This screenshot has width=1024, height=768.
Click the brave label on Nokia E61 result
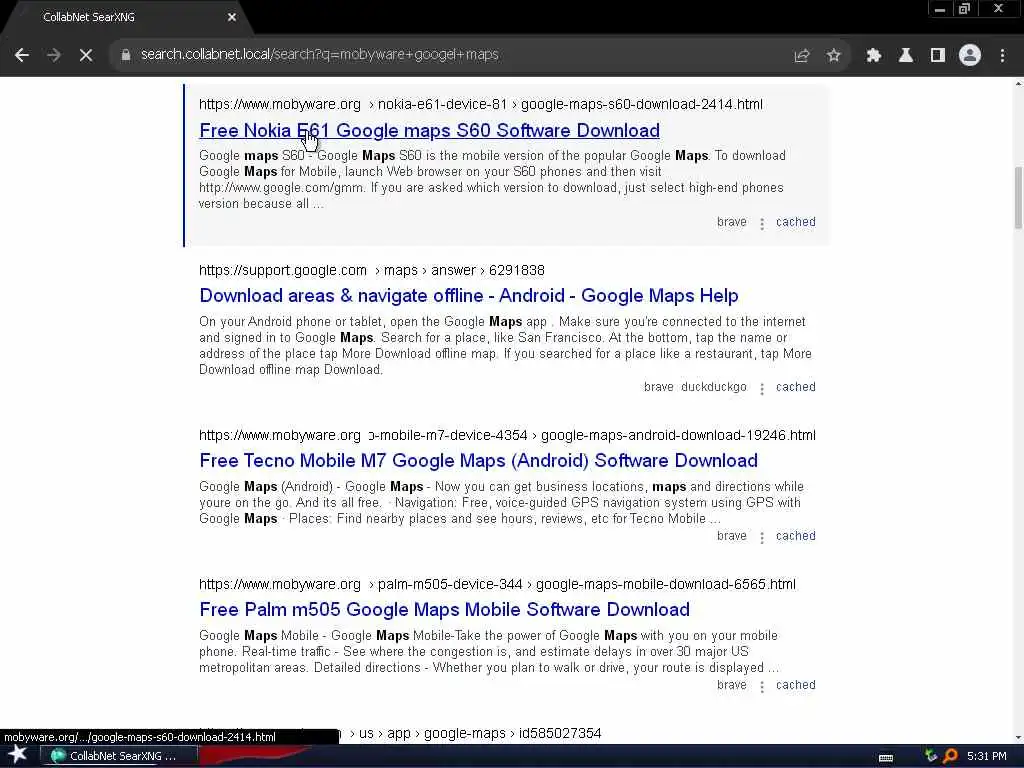pos(731,222)
